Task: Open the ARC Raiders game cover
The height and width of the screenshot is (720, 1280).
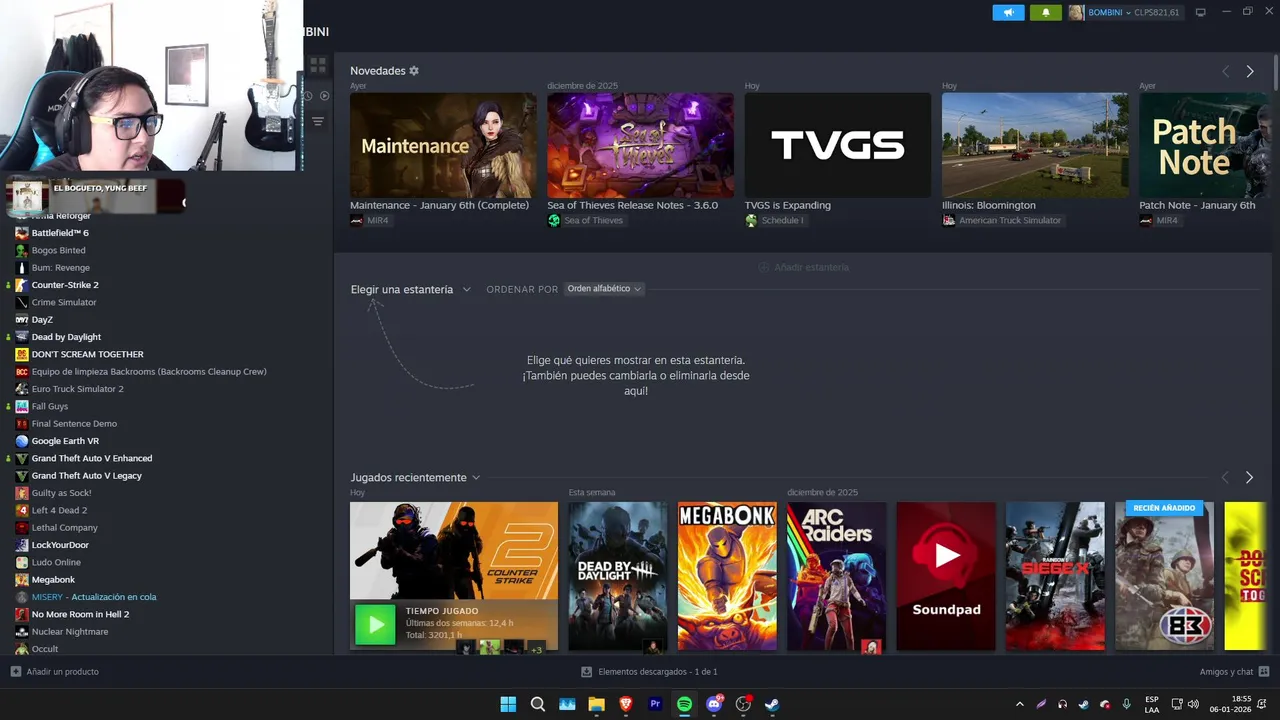Action: coord(836,576)
